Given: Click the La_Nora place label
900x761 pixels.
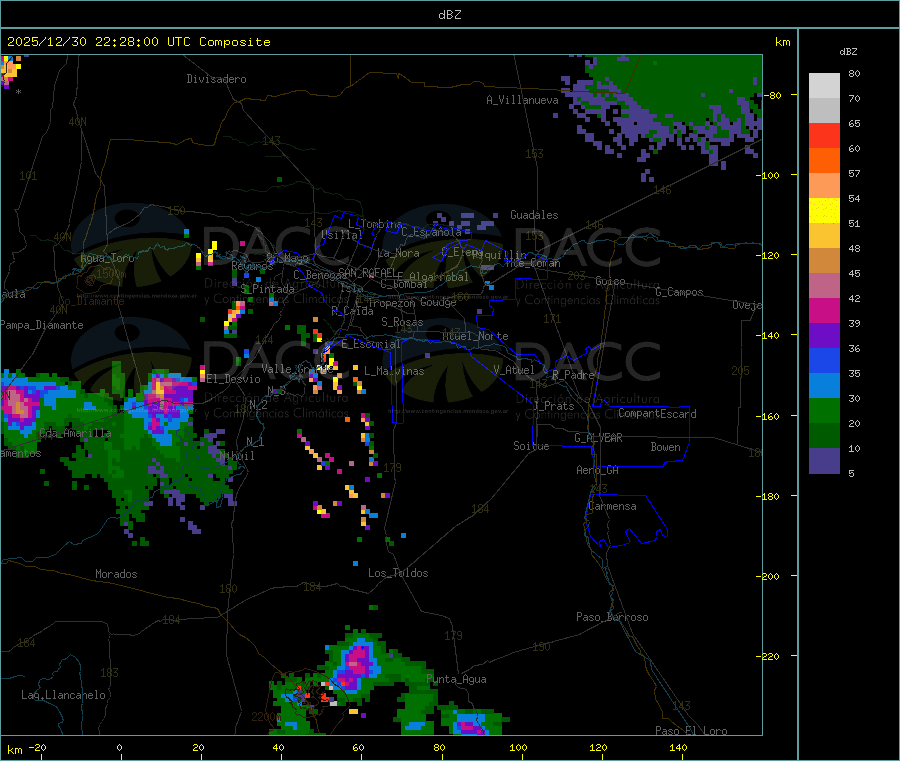Looking at the screenshot, I should [398, 253].
